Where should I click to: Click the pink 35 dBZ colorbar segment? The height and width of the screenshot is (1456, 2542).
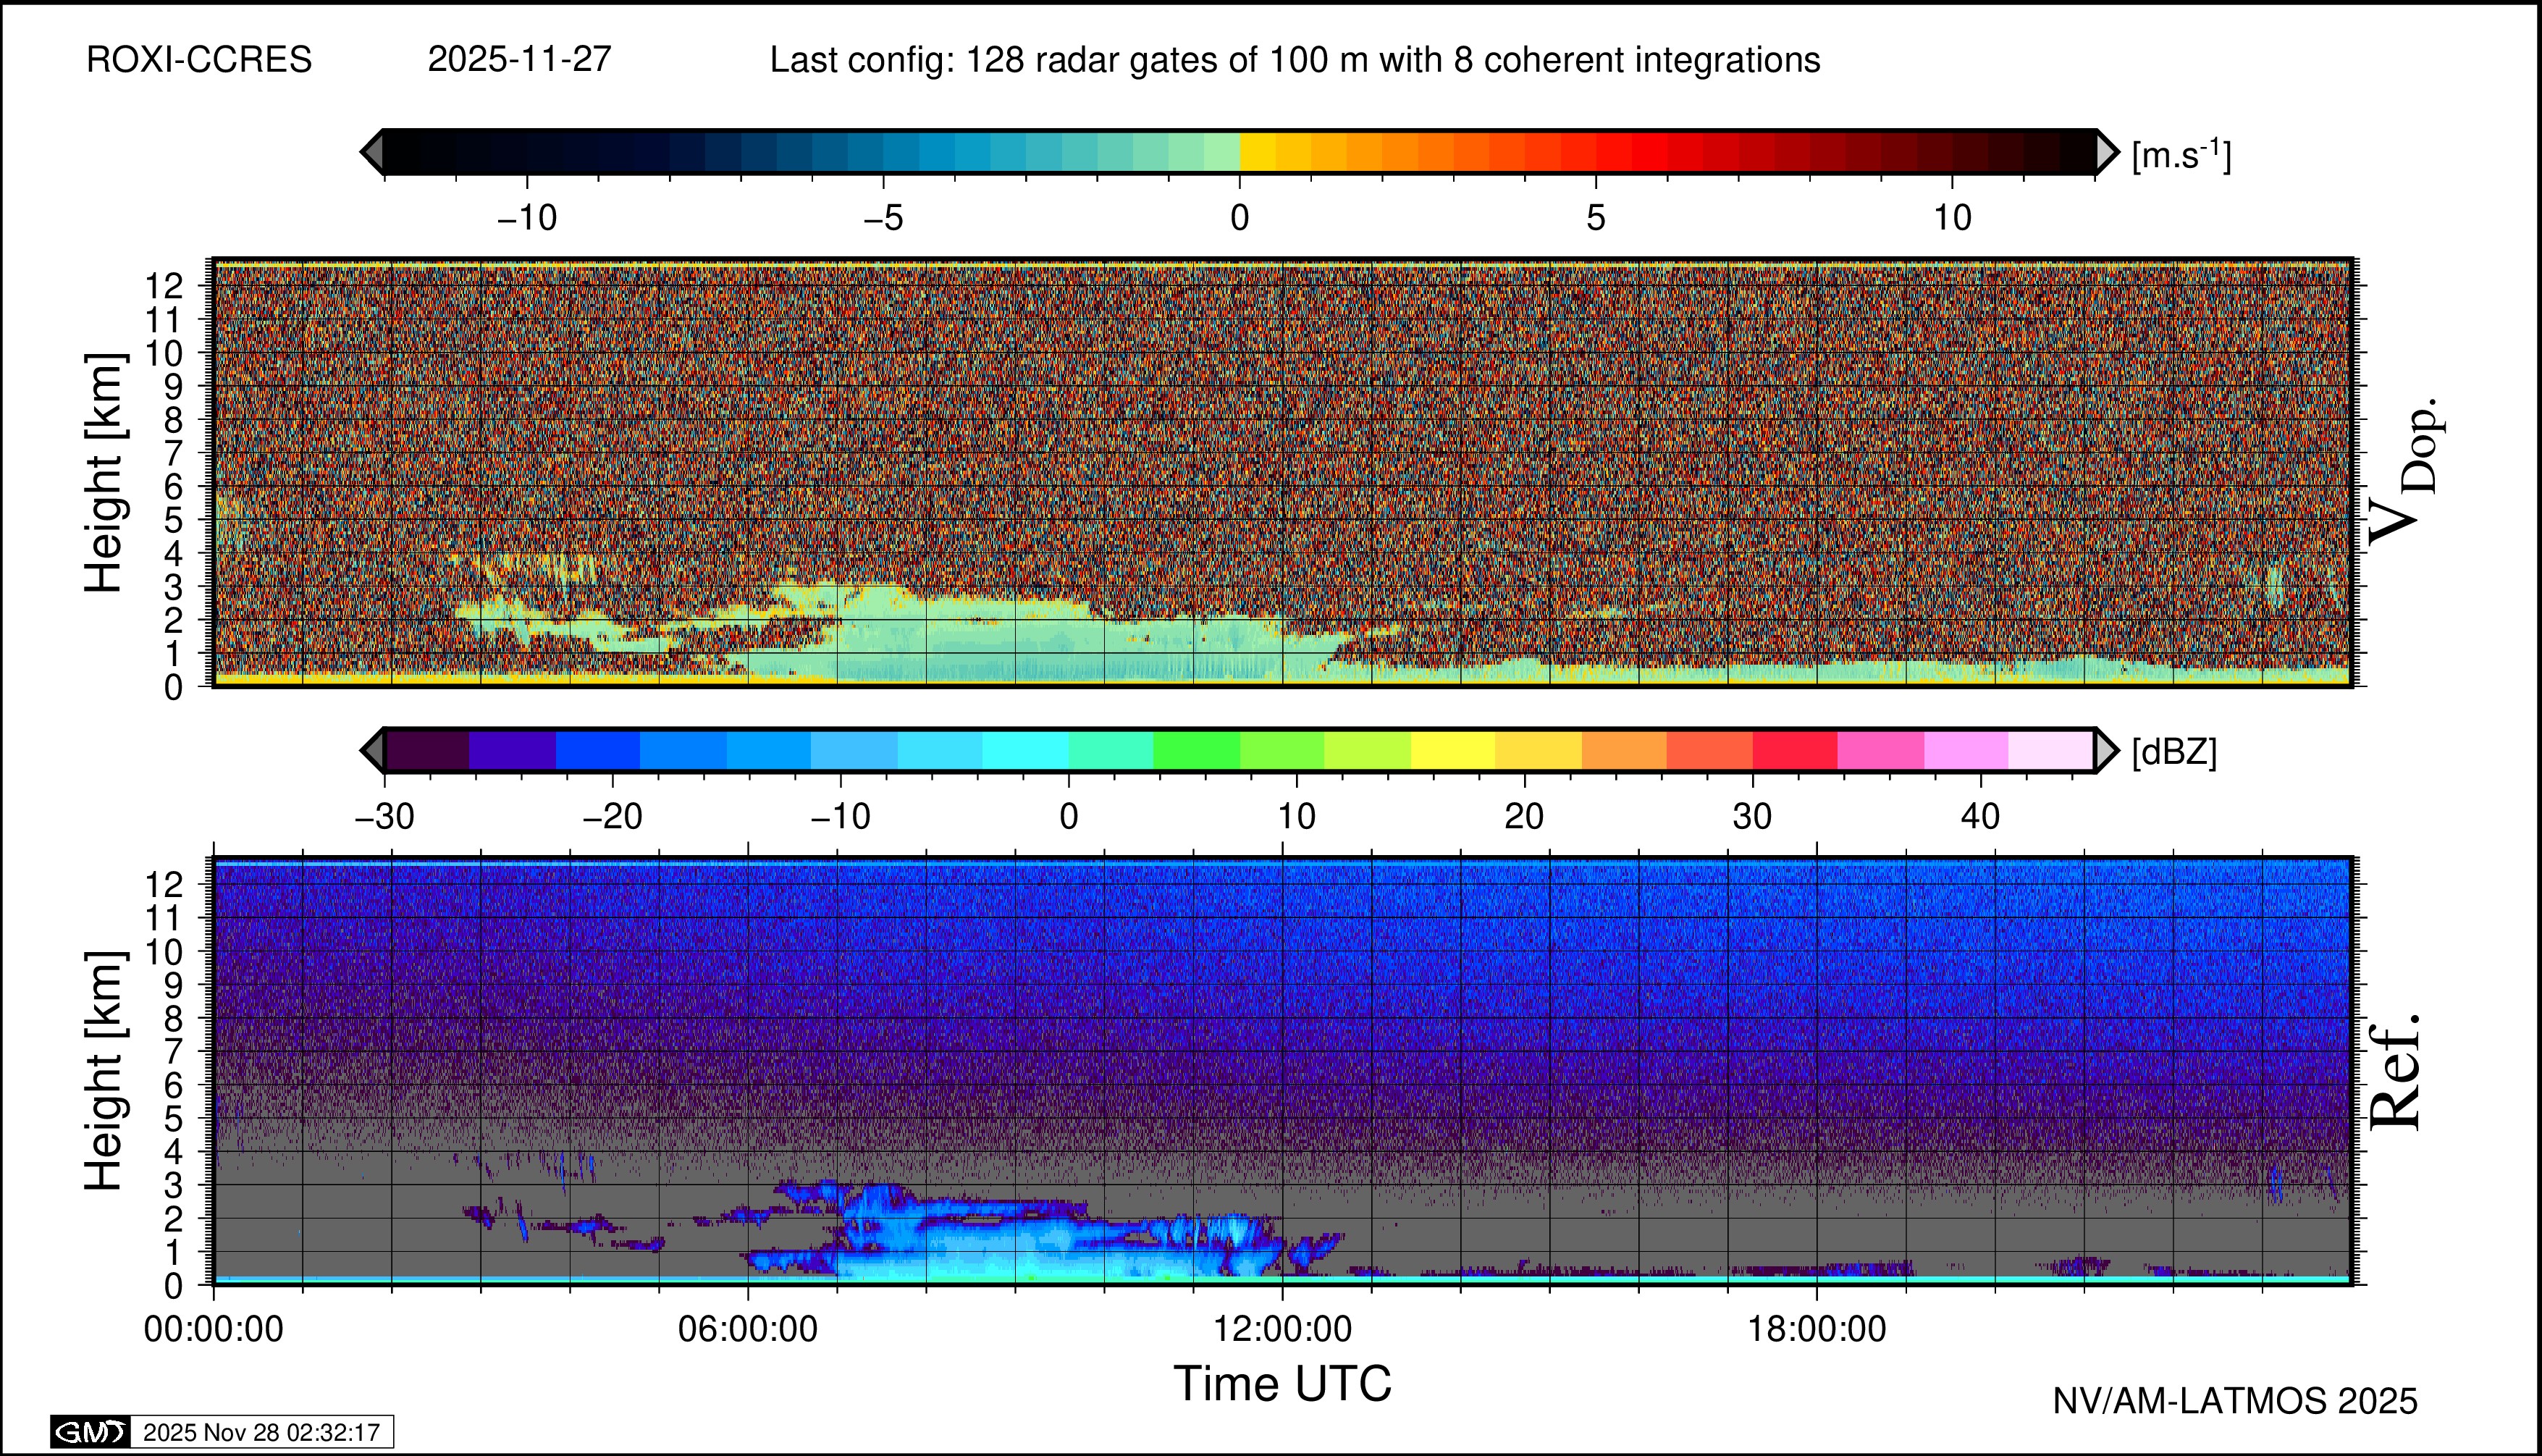[x=1880, y=750]
